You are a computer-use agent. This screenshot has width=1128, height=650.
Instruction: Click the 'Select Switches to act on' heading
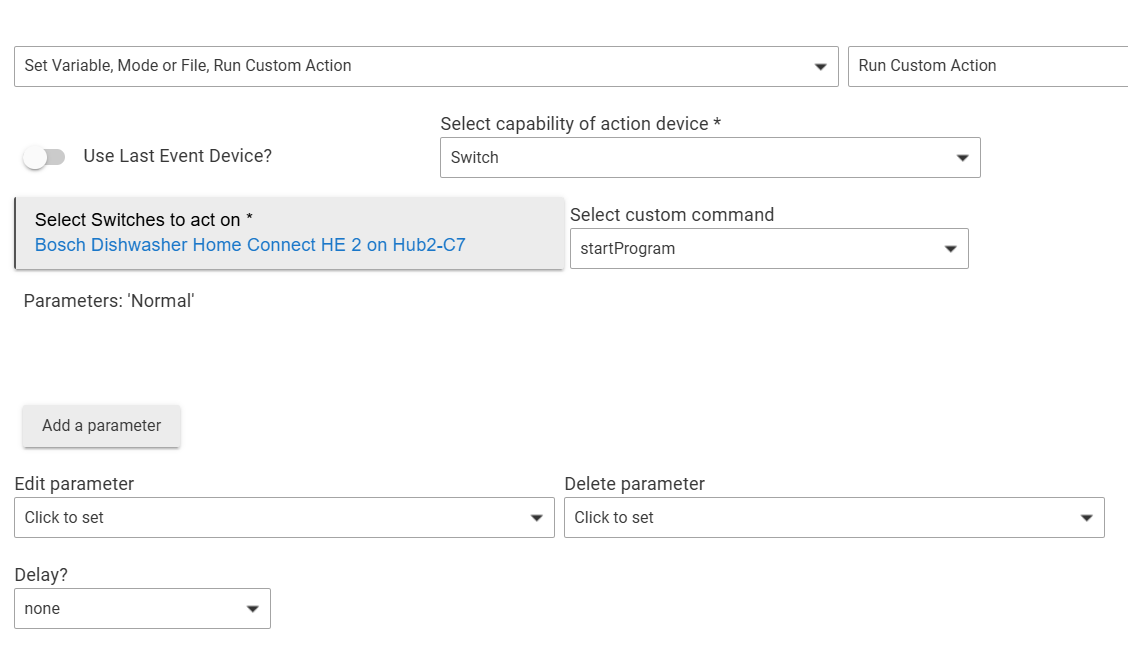pos(143,220)
